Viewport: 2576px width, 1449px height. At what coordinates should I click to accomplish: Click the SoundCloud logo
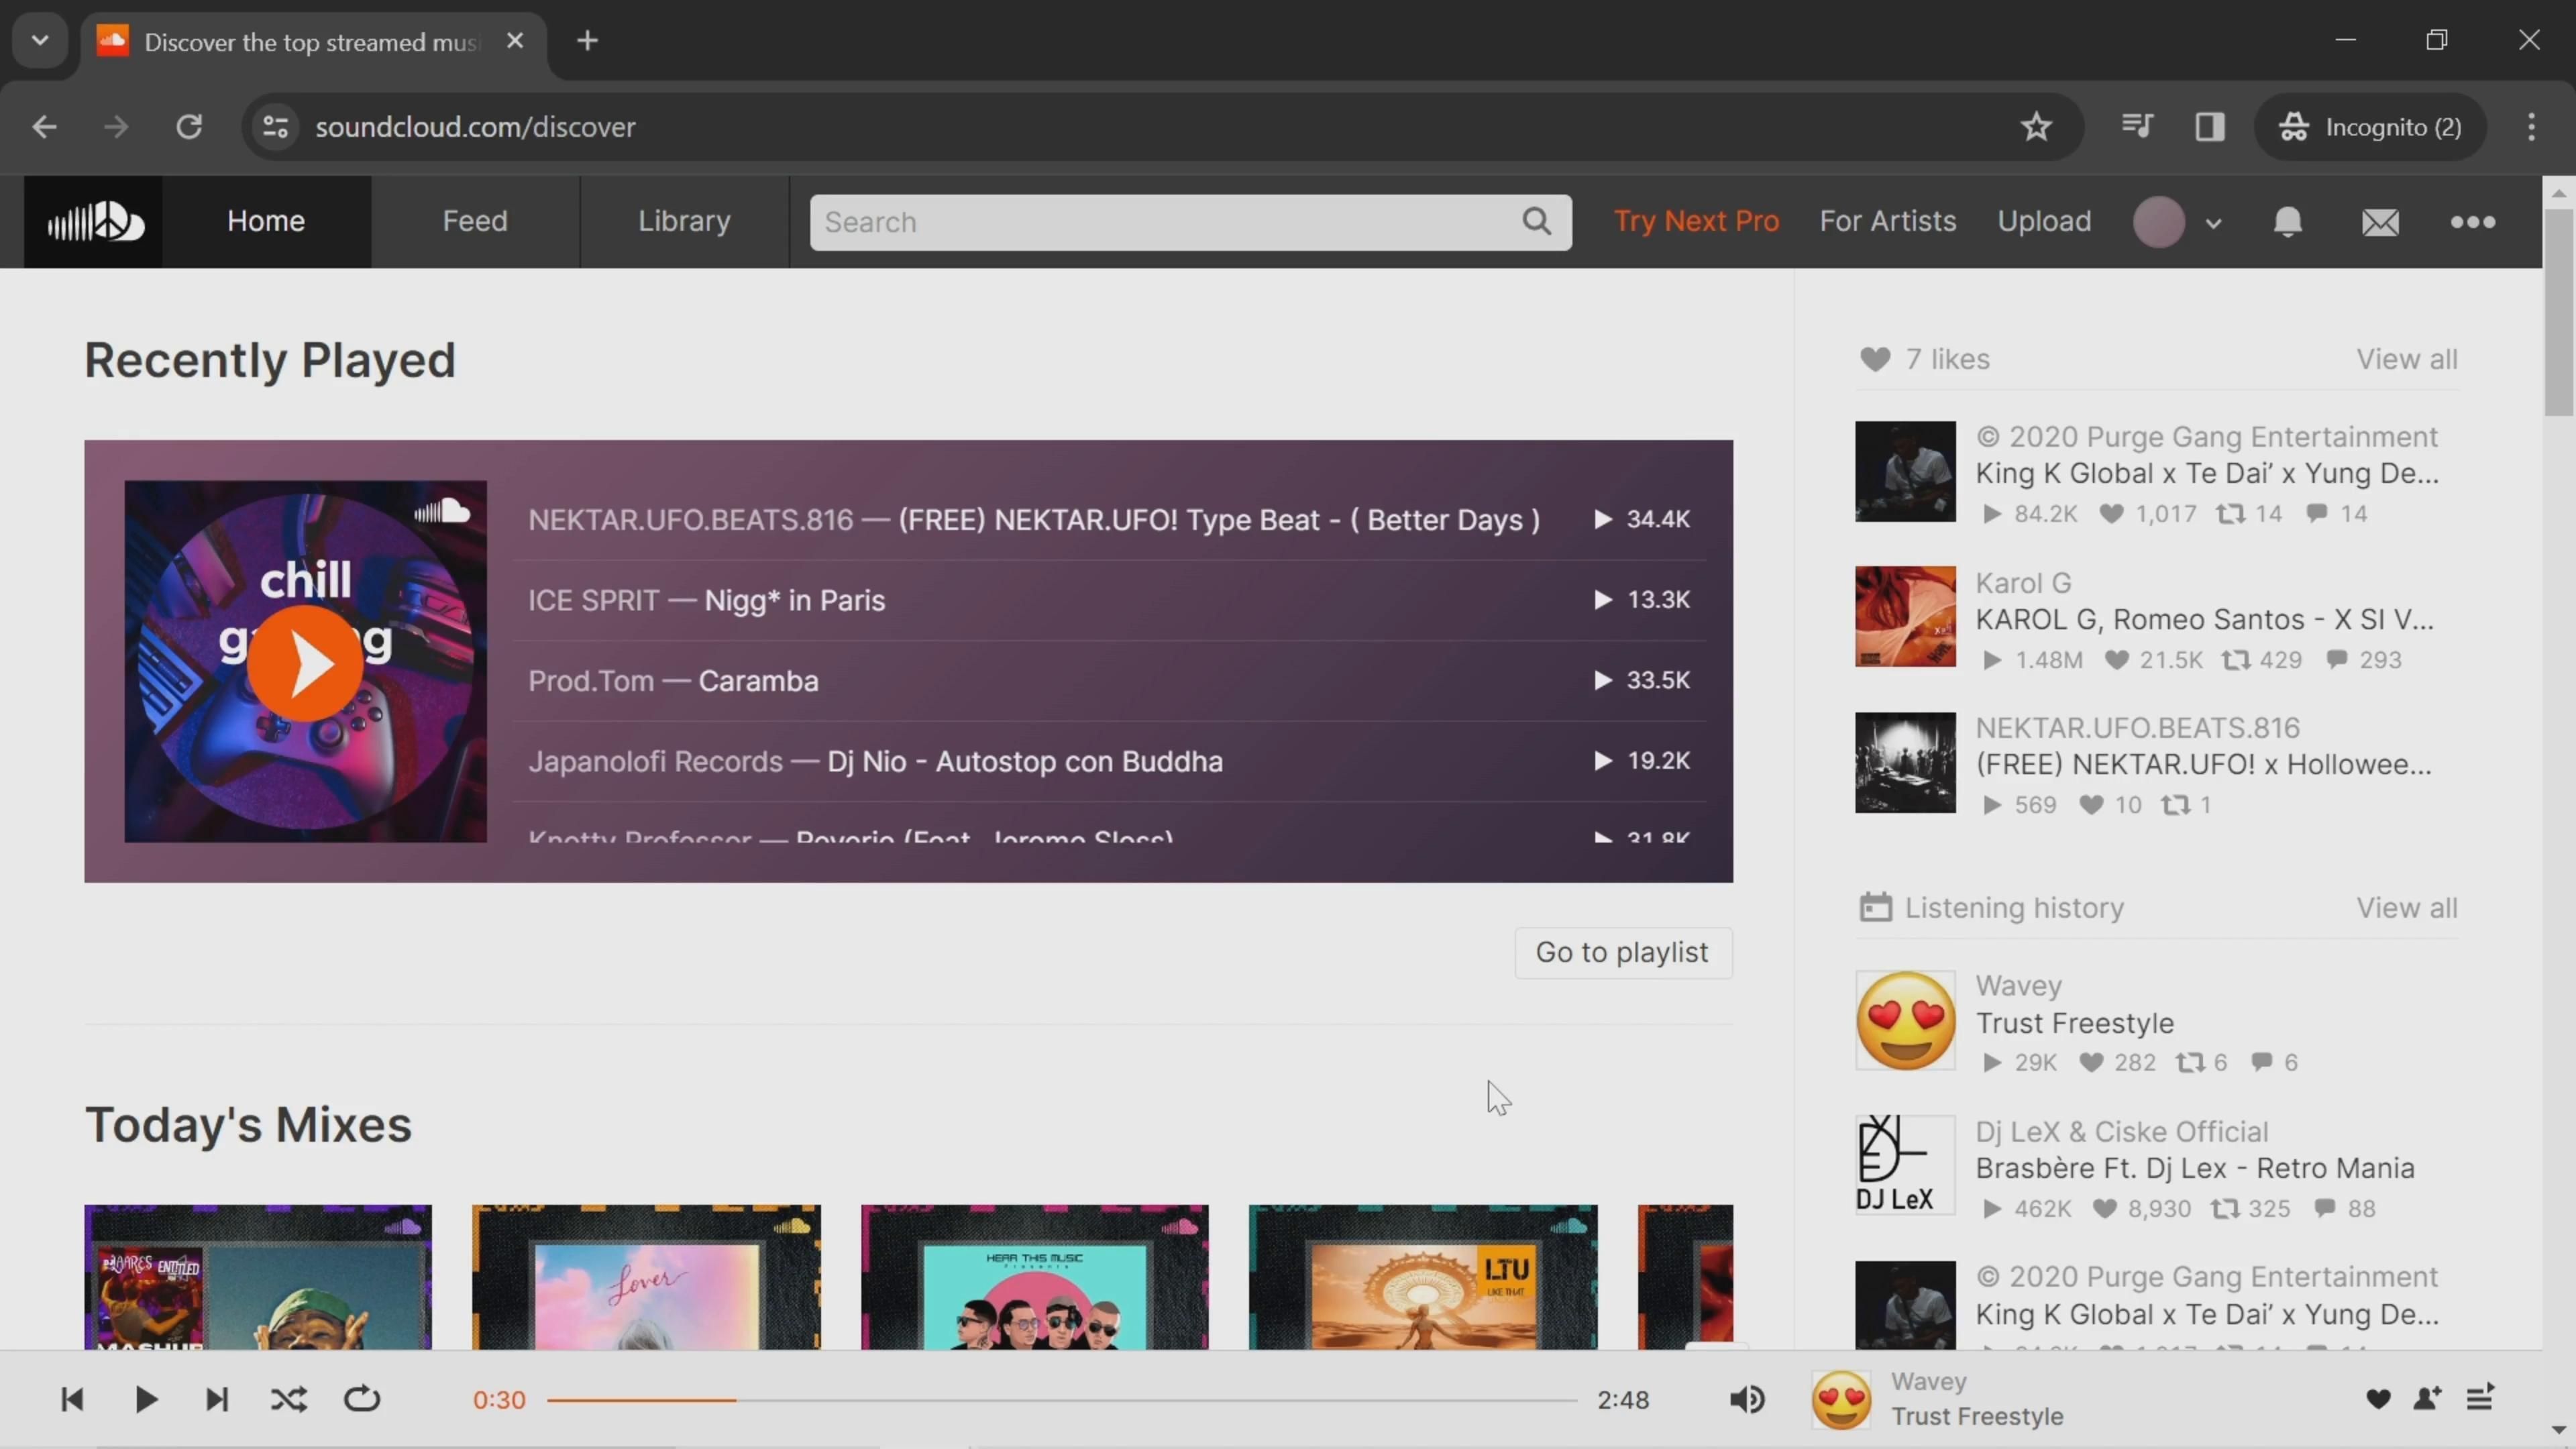point(94,221)
